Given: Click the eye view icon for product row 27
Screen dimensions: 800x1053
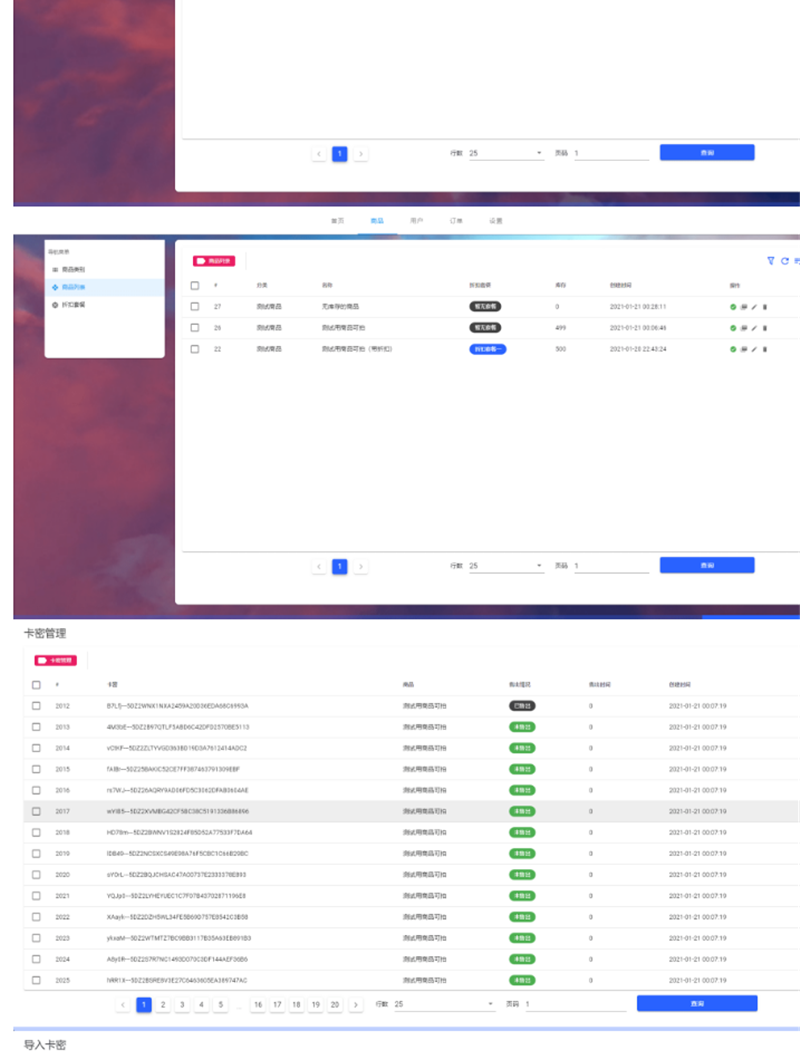Looking at the screenshot, I should pyautogui.click(x=744, y=307).
